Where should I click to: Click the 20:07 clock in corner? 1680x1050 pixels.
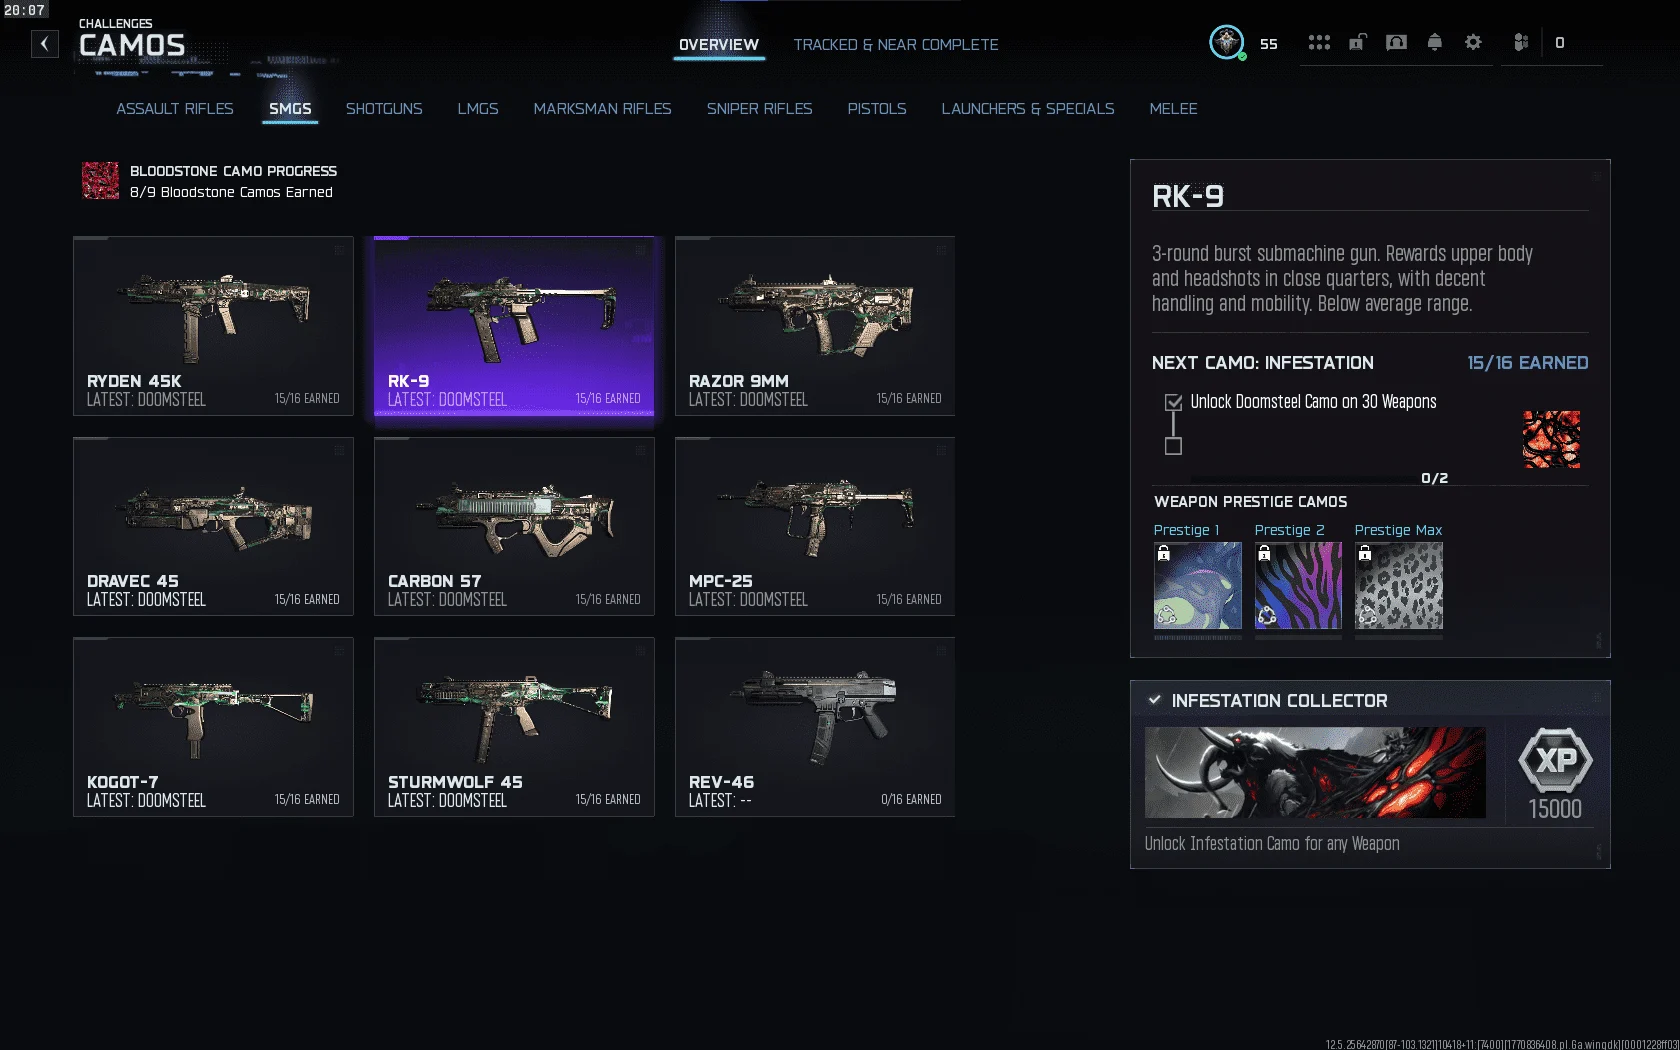point(25,10)
